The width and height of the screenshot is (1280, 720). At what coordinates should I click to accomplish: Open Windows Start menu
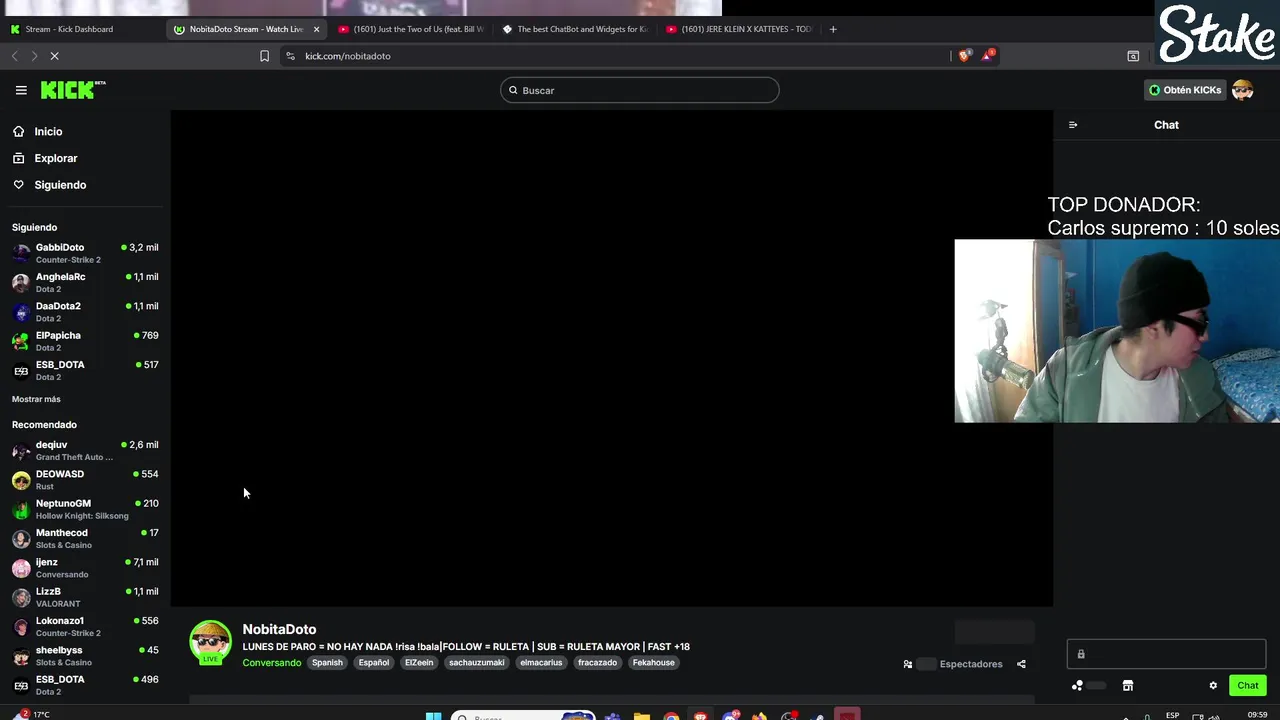(434, 716)
